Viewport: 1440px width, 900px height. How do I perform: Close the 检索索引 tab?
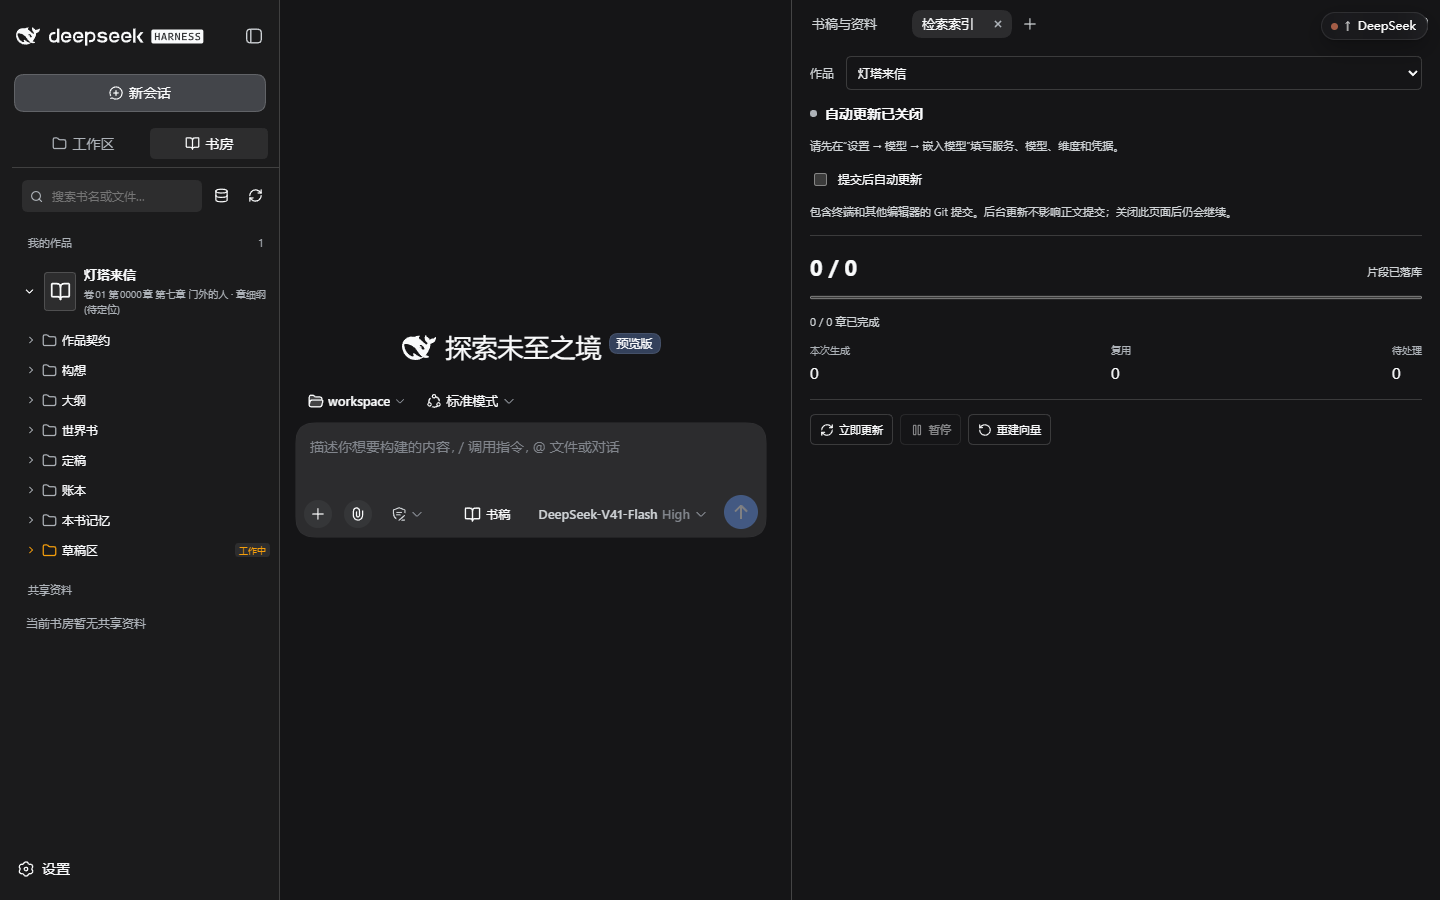(998, 24)
